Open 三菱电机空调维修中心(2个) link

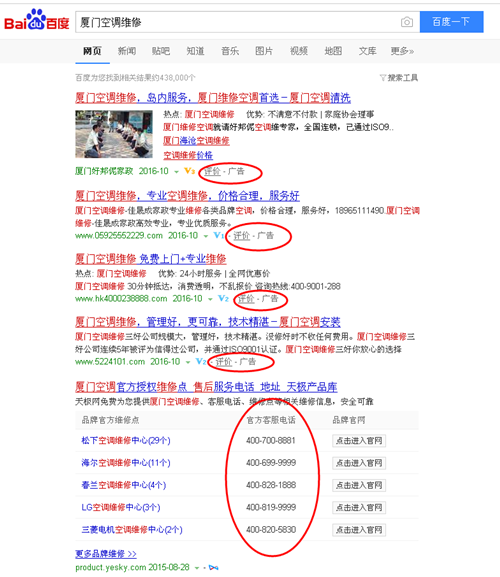tap(132, 530)
